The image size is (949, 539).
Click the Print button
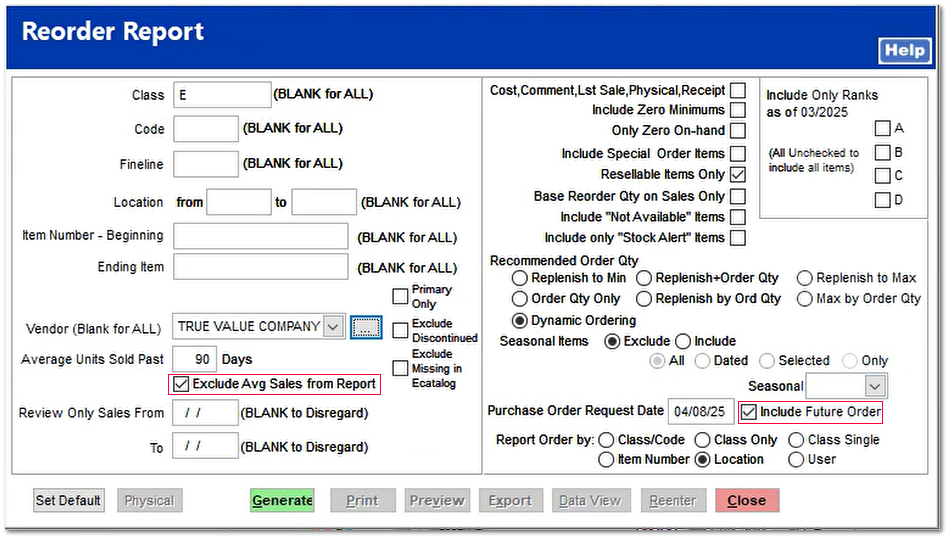[363, 500]
